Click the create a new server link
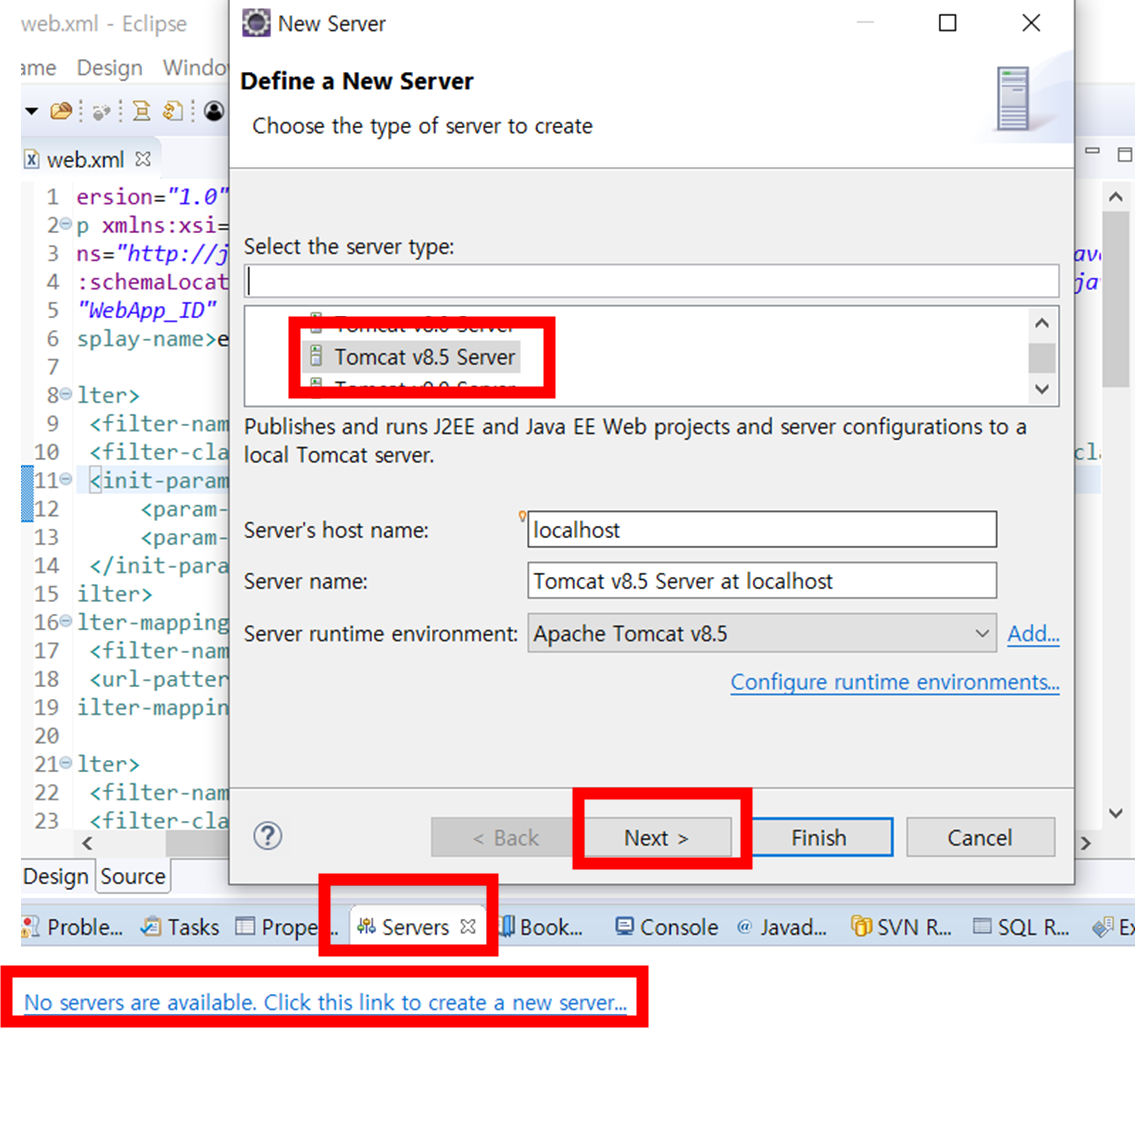The image size is (1135, 1125). pyautogui.click(x=326, y=1003)
